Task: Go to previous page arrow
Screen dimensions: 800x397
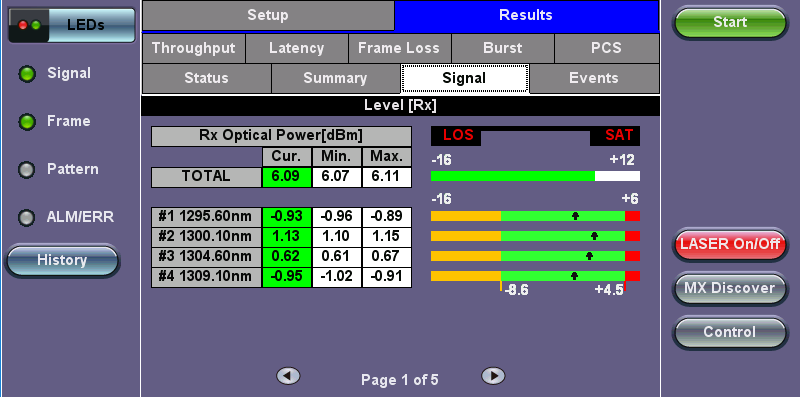Action: point(288,376)
